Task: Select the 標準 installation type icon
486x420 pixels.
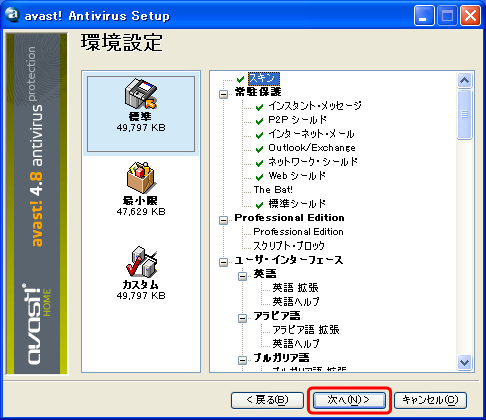Action: click(x=141, y=94)
